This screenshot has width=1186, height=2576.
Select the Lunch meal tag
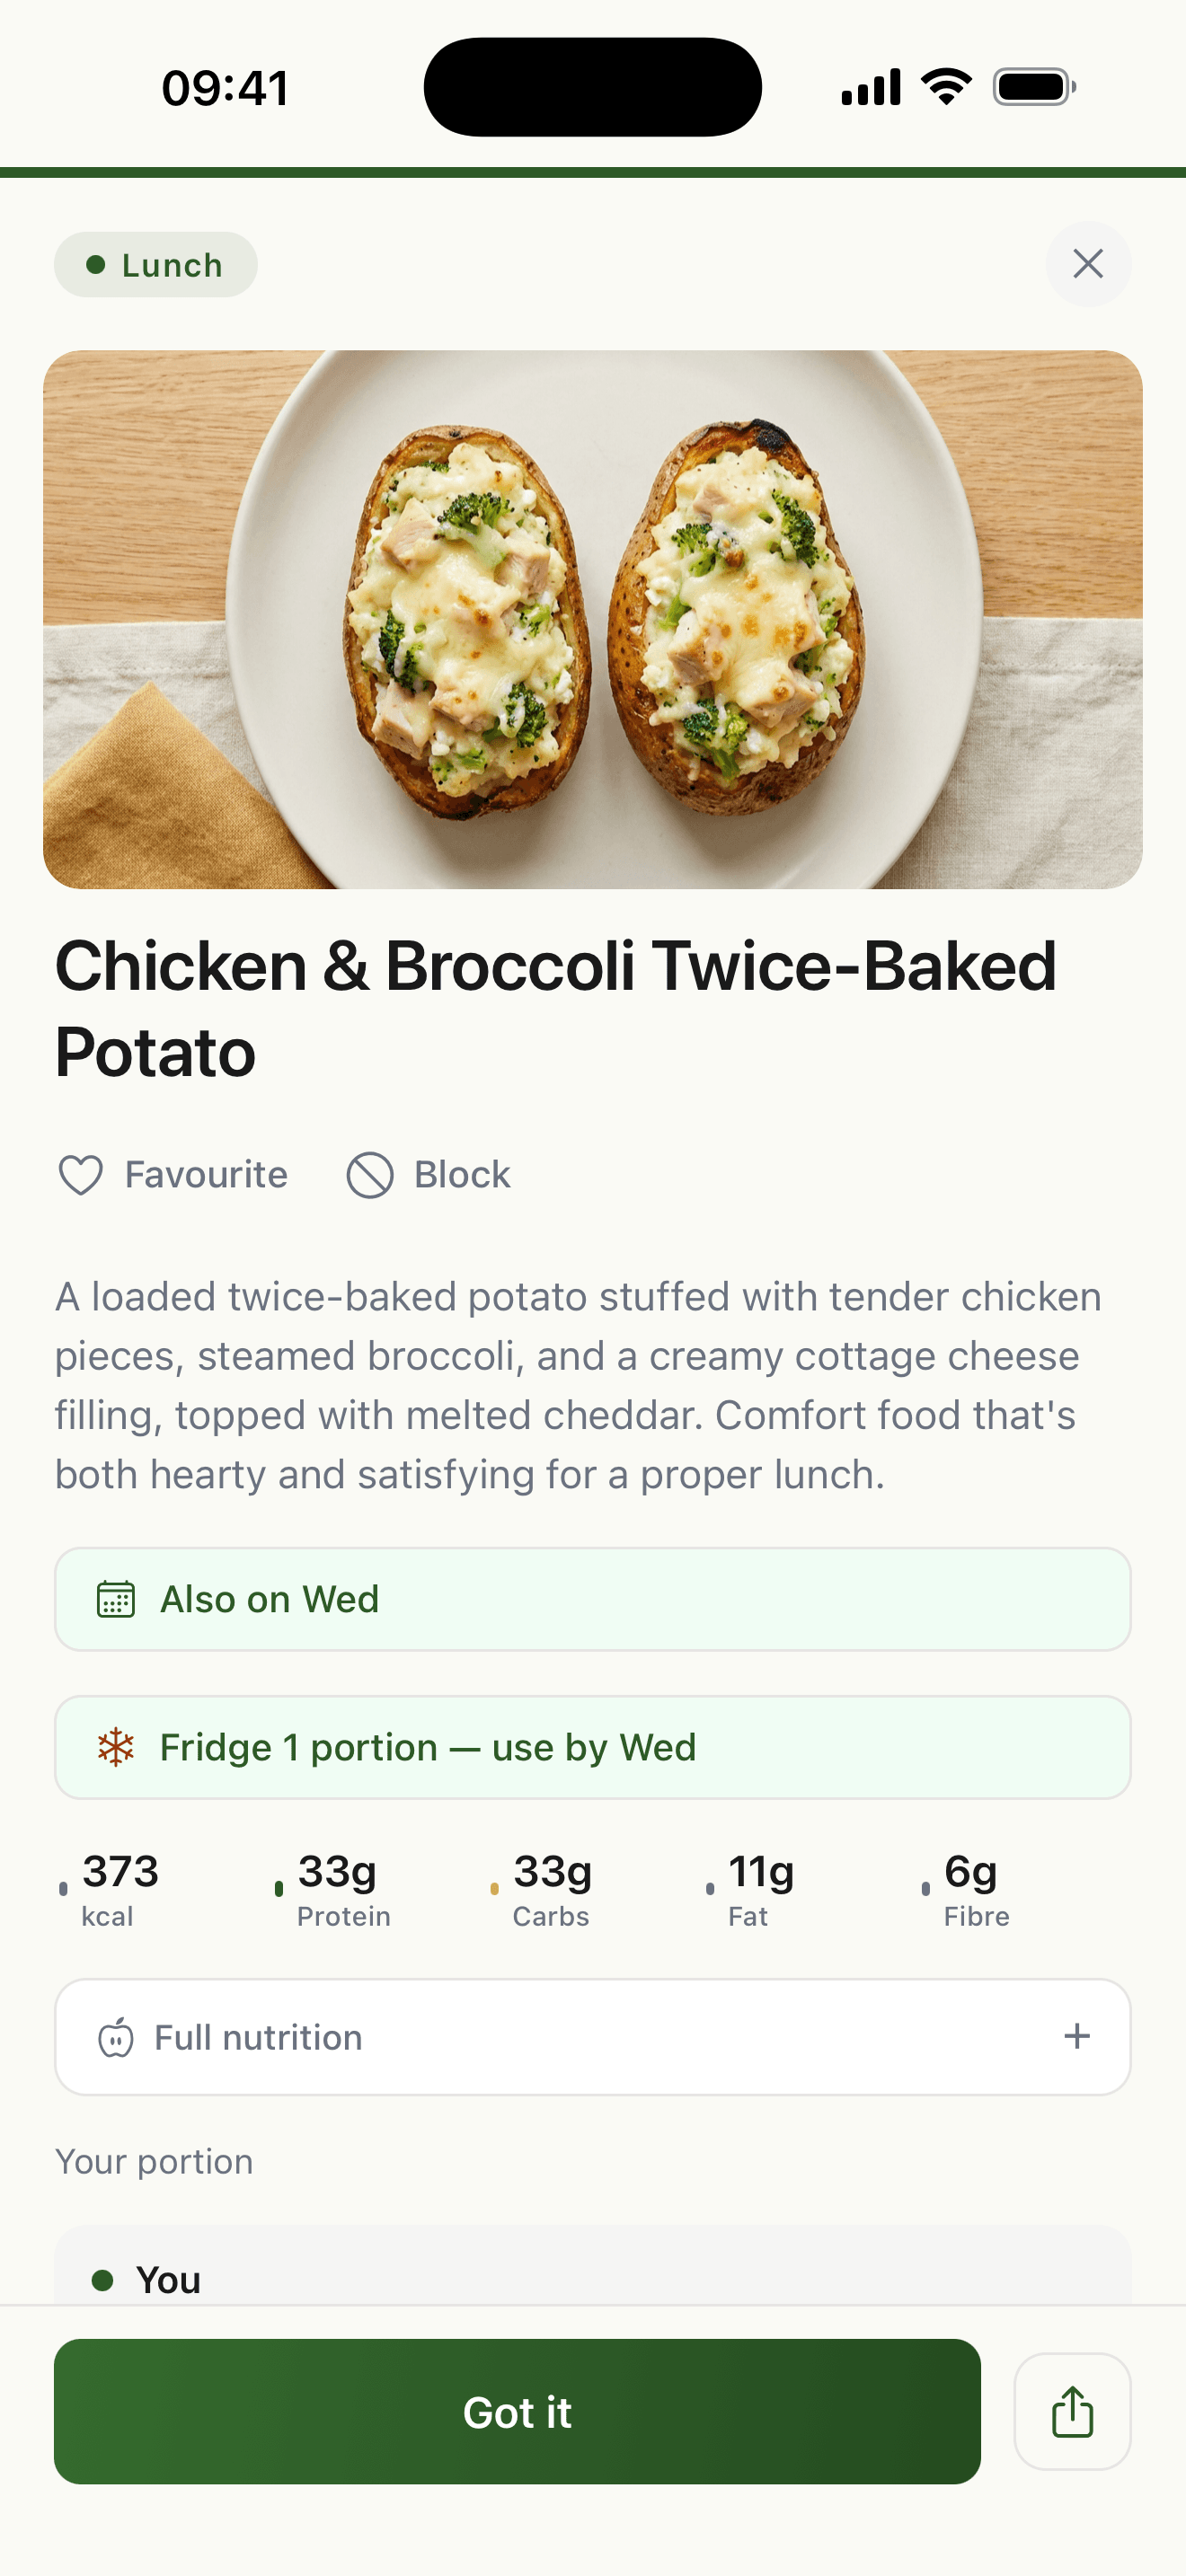pyautogui.click(x=156, y=265)
